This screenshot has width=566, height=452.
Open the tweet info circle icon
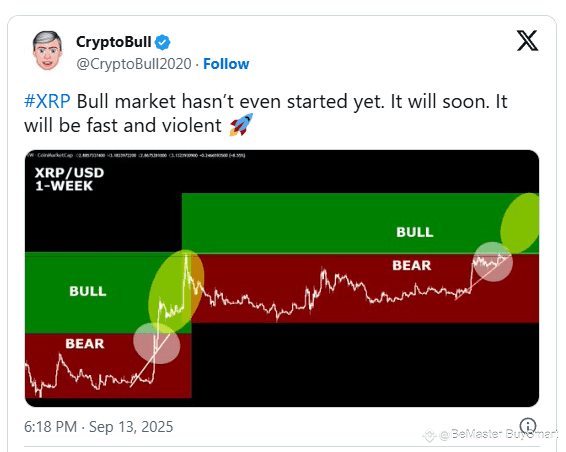pyautogui.click(x=528, y=425)
